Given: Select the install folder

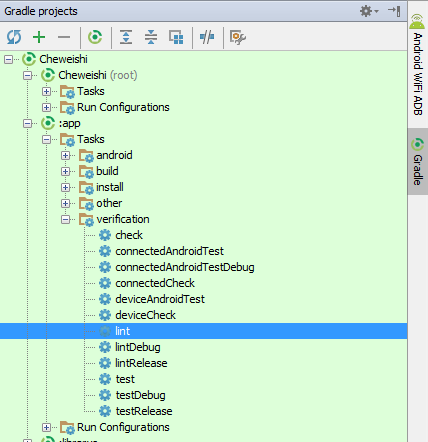Looking at the screenshot, I should tap(110, 187).
